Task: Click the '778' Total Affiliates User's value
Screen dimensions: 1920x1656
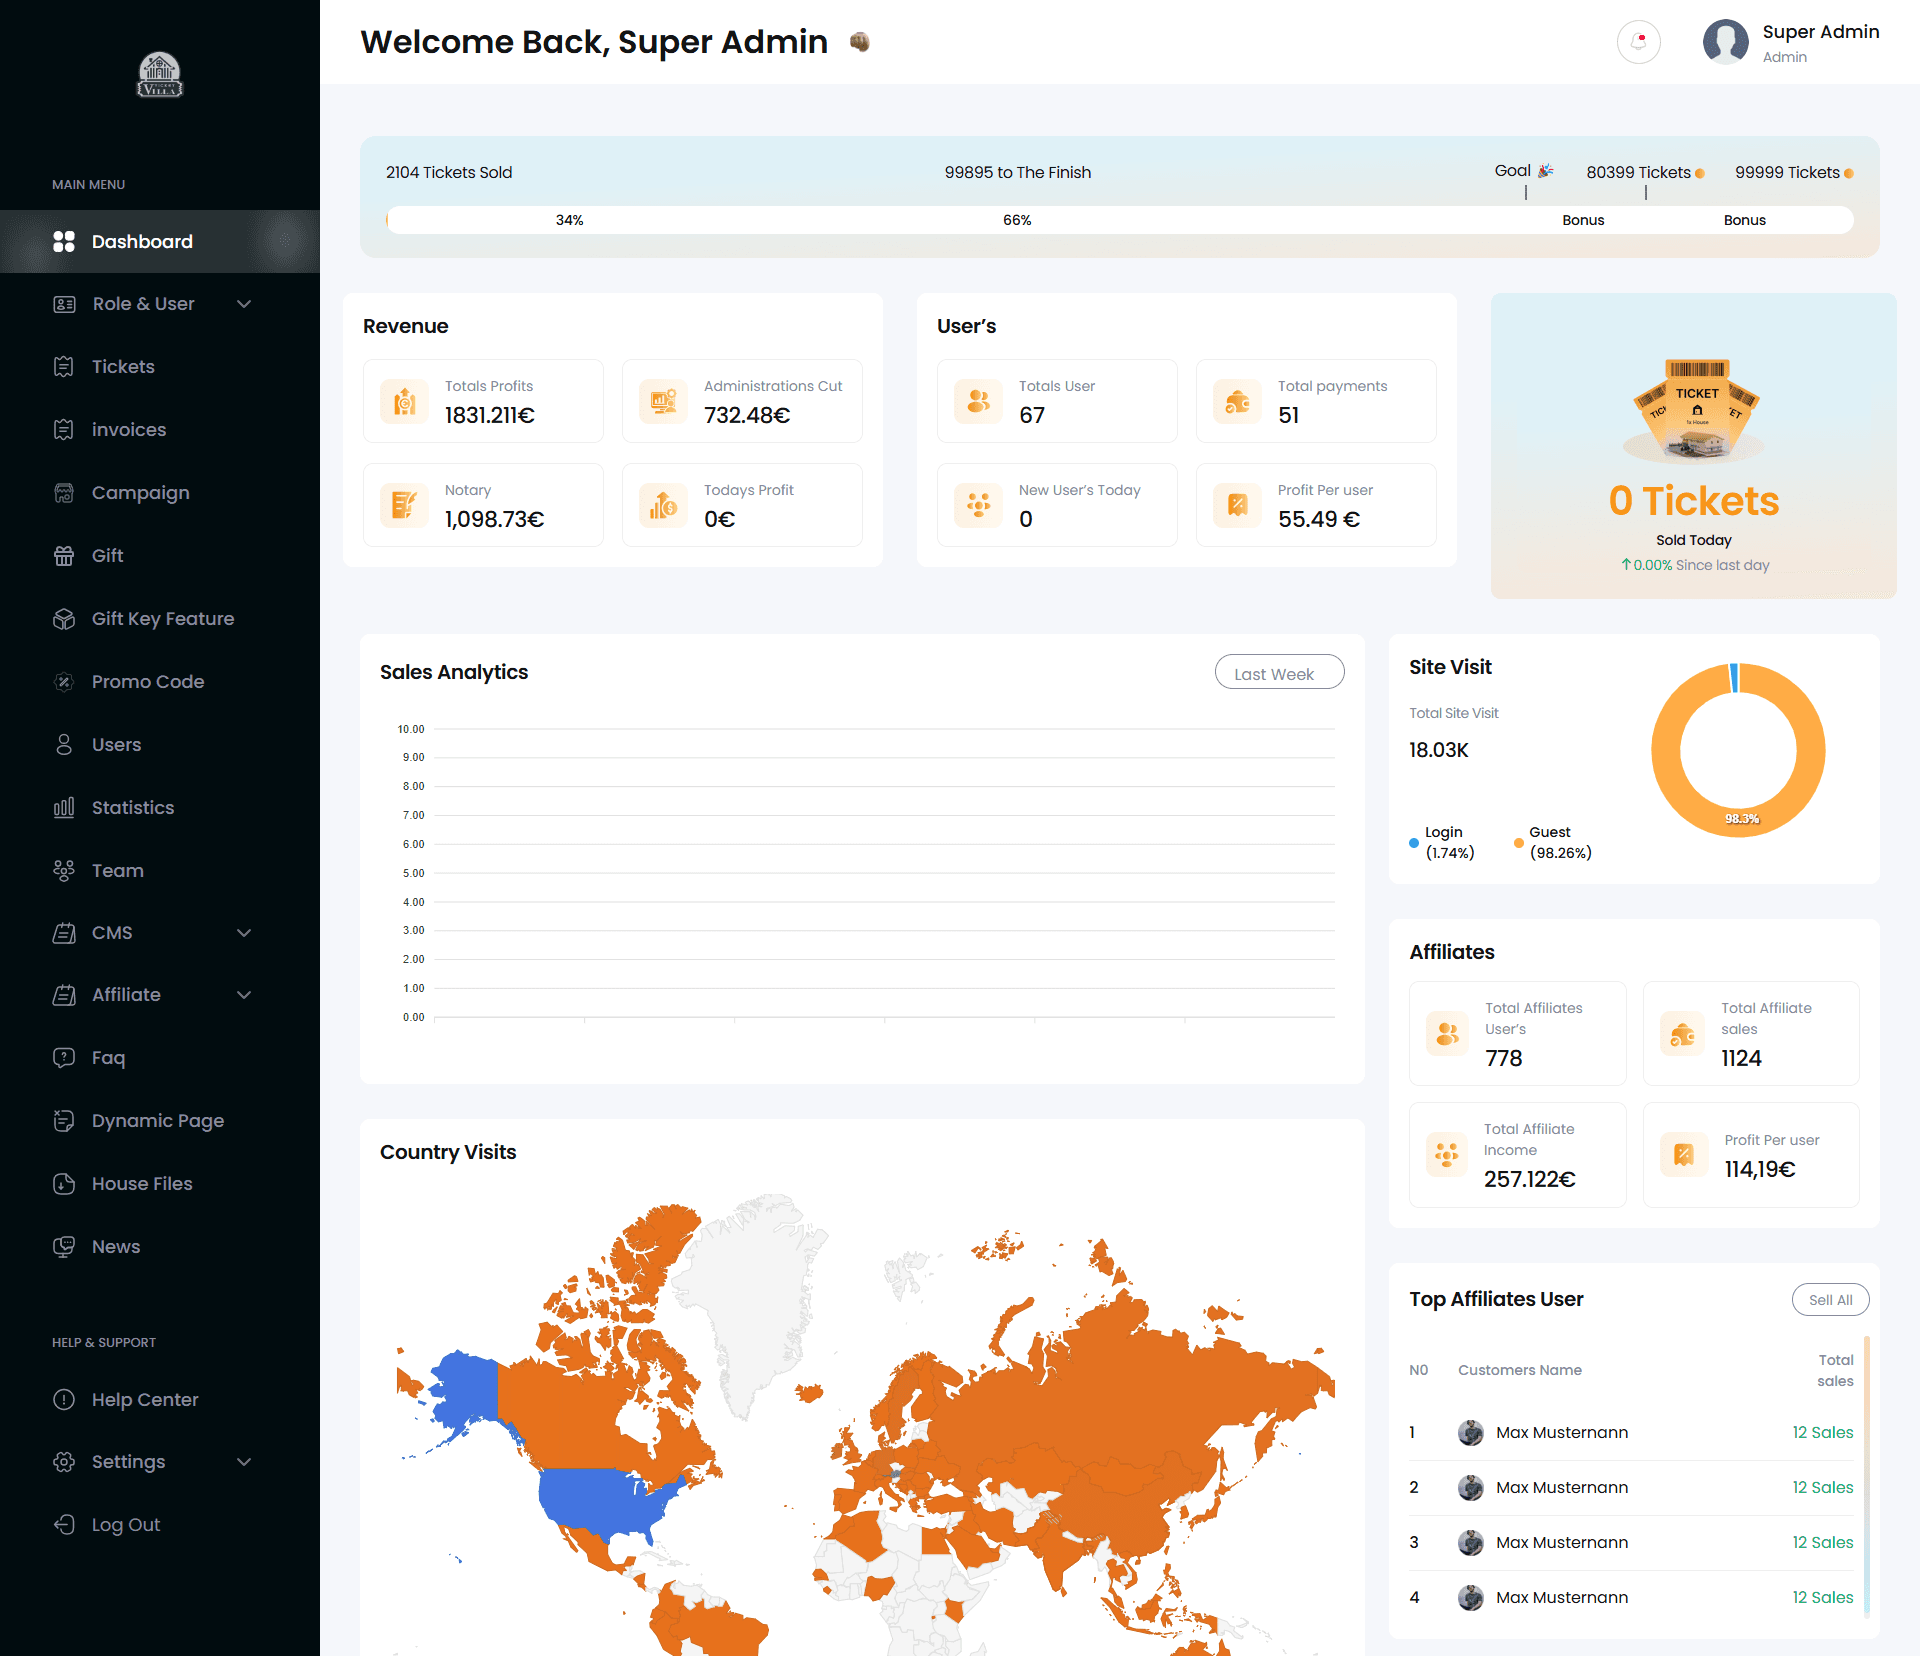Action: click(1504, 1058)
